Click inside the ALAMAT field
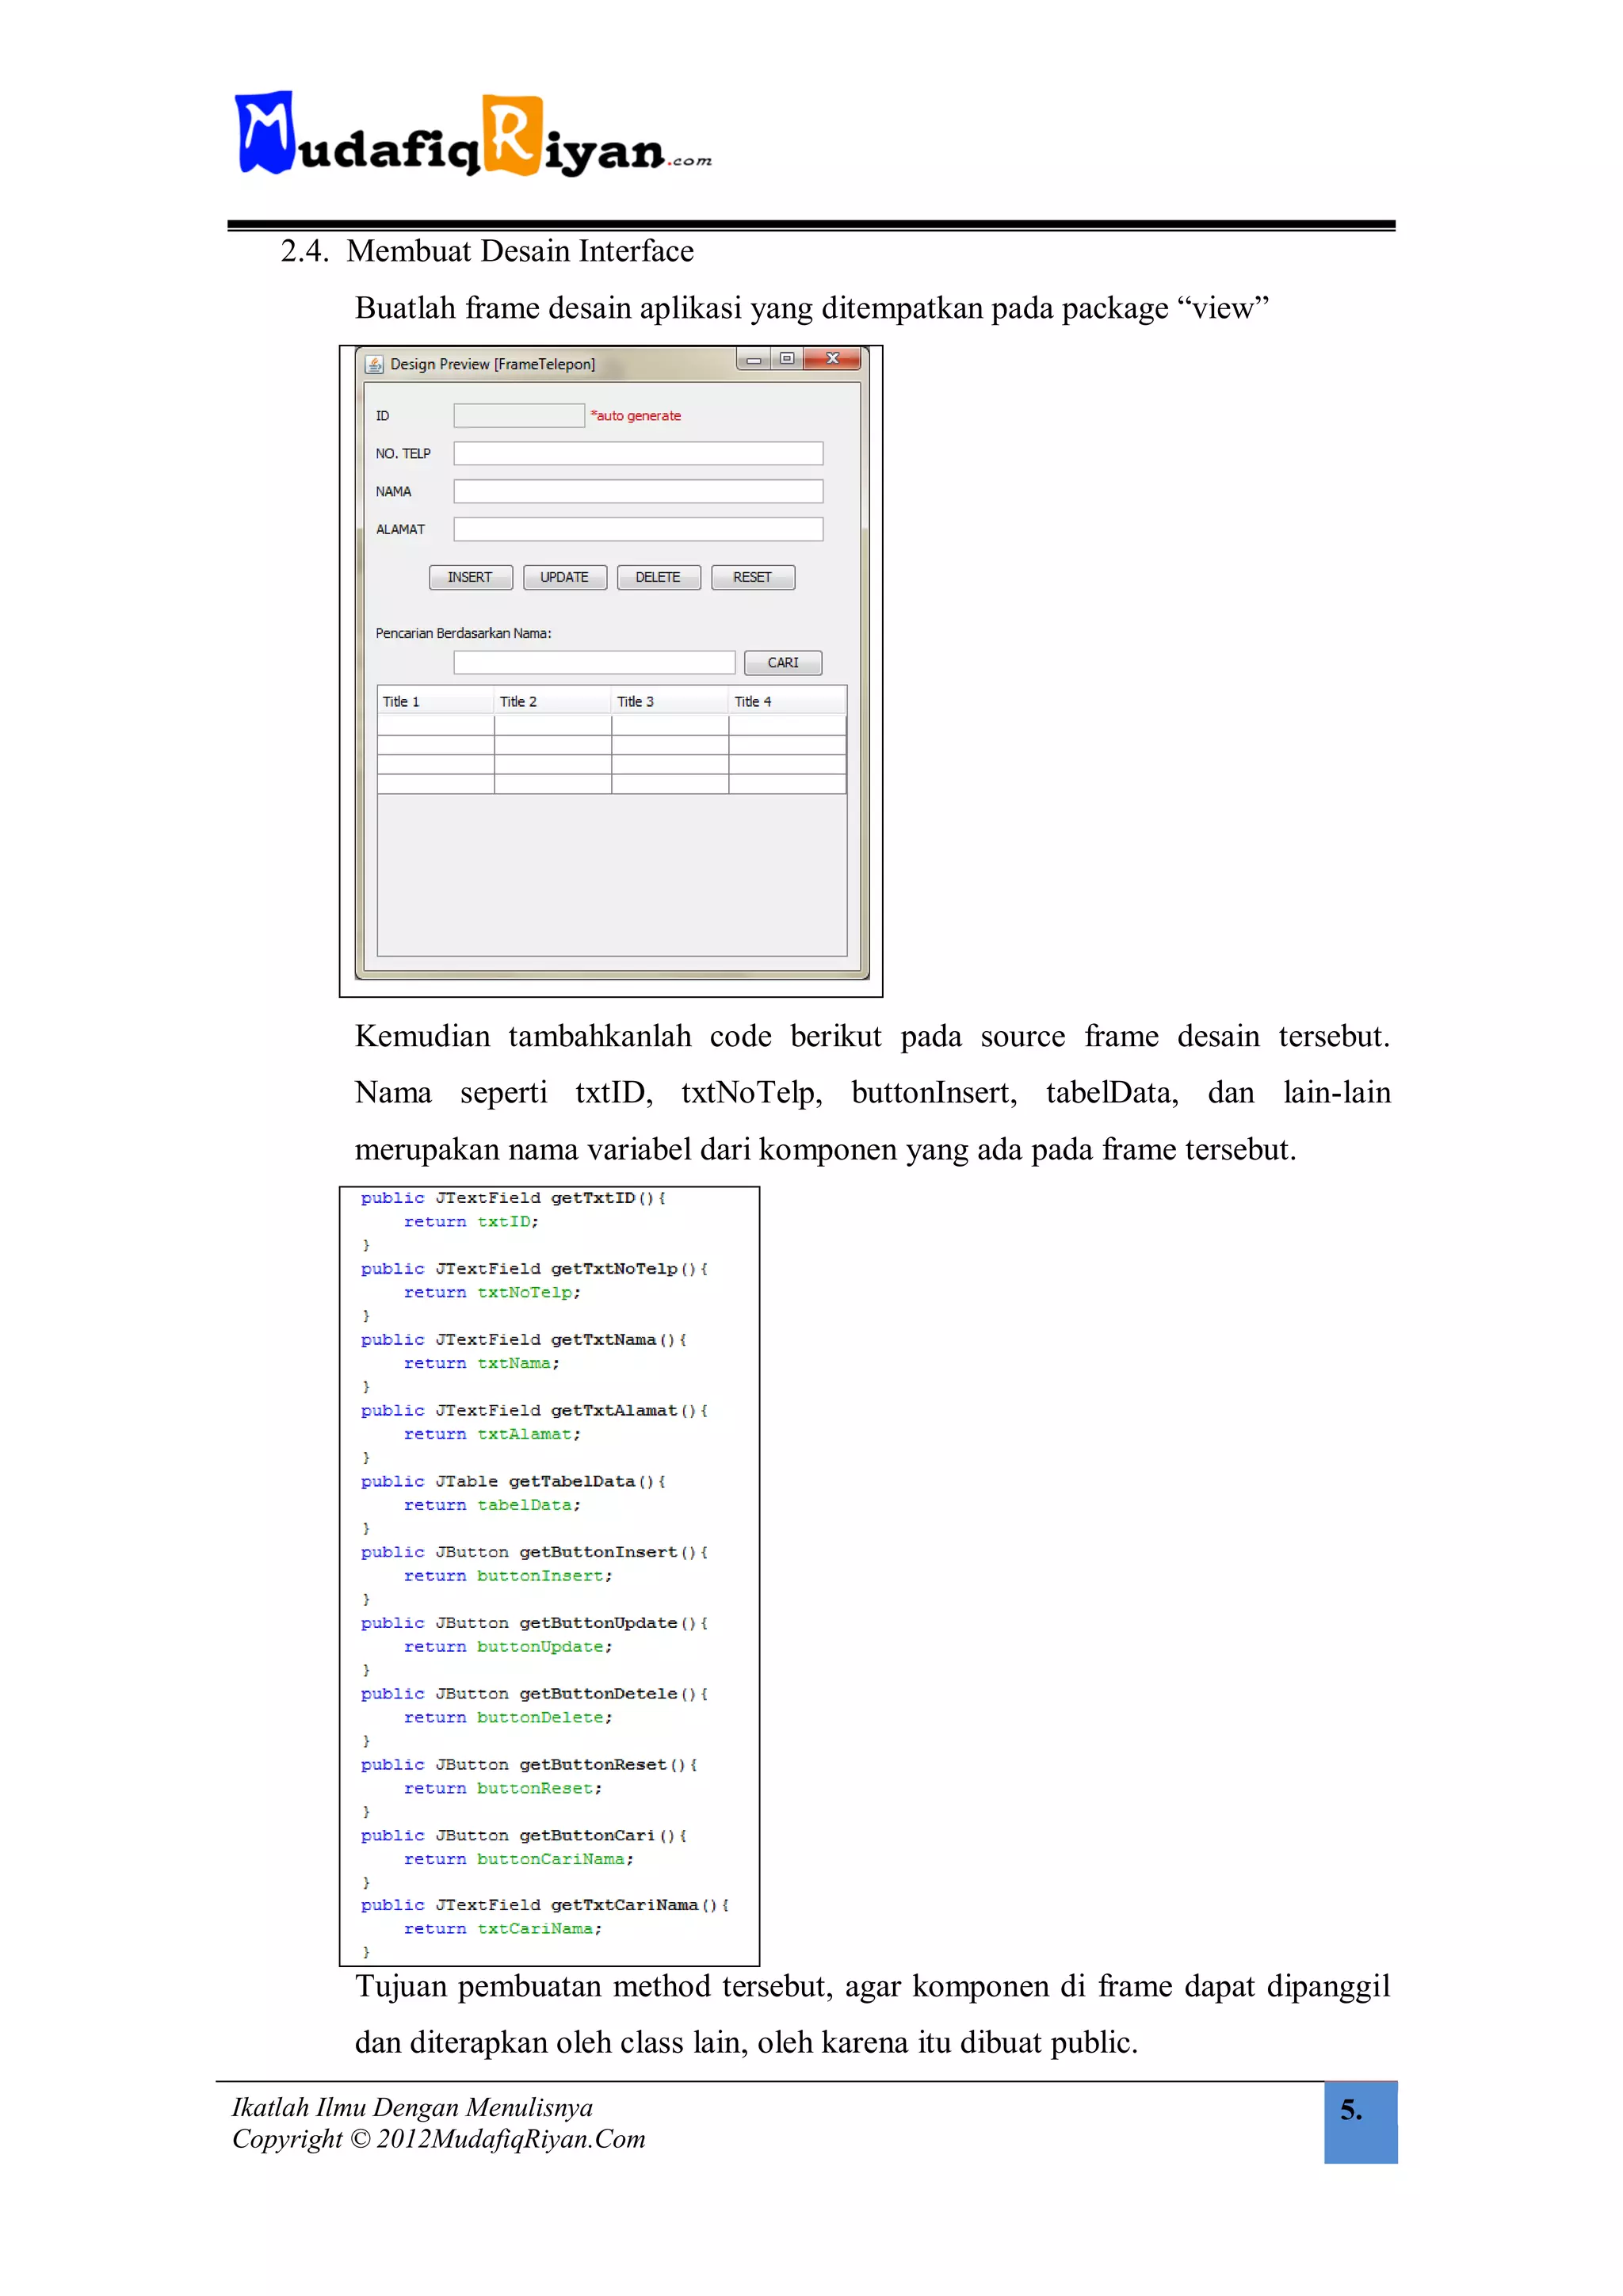1623x2296 pixels. [638, 530]
